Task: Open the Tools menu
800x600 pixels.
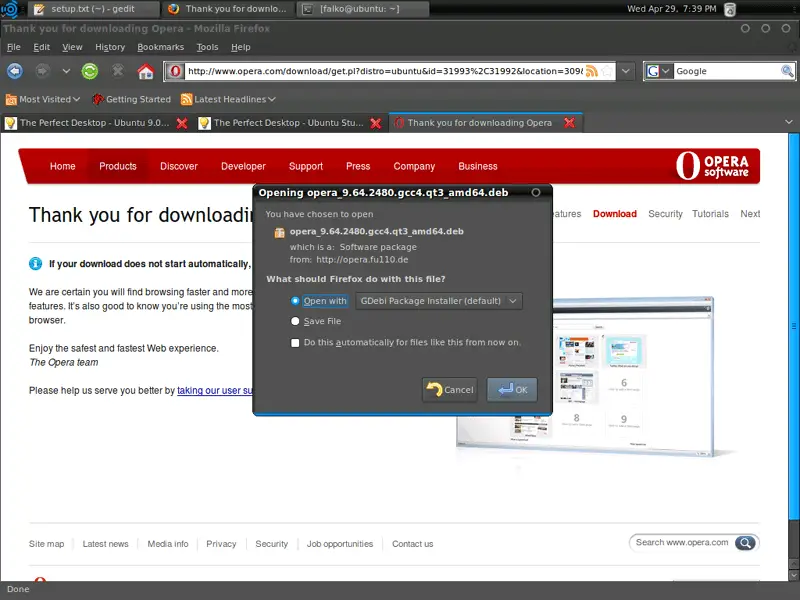Action: click(x=208, y=47)
